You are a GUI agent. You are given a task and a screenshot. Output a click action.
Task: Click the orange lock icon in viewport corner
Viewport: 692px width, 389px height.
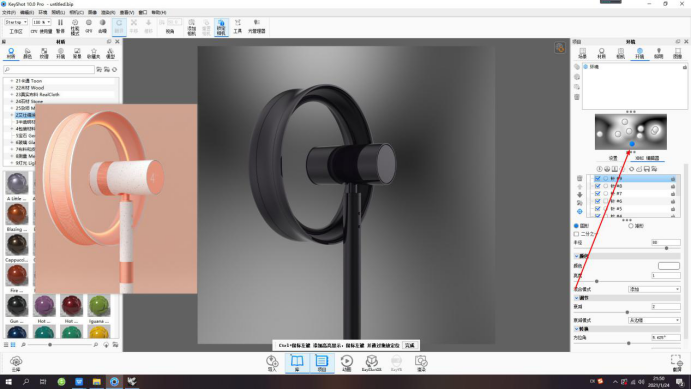[x=560, y=48]
